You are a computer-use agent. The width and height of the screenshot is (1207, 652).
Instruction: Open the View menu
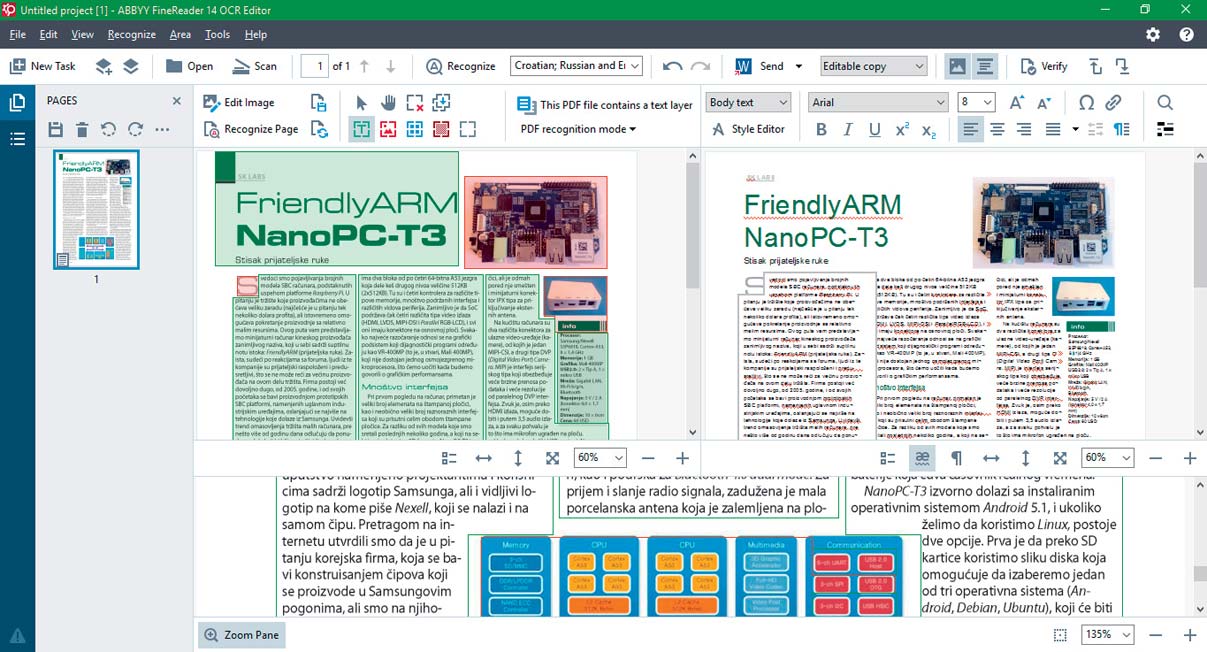[x=83, y=34]
